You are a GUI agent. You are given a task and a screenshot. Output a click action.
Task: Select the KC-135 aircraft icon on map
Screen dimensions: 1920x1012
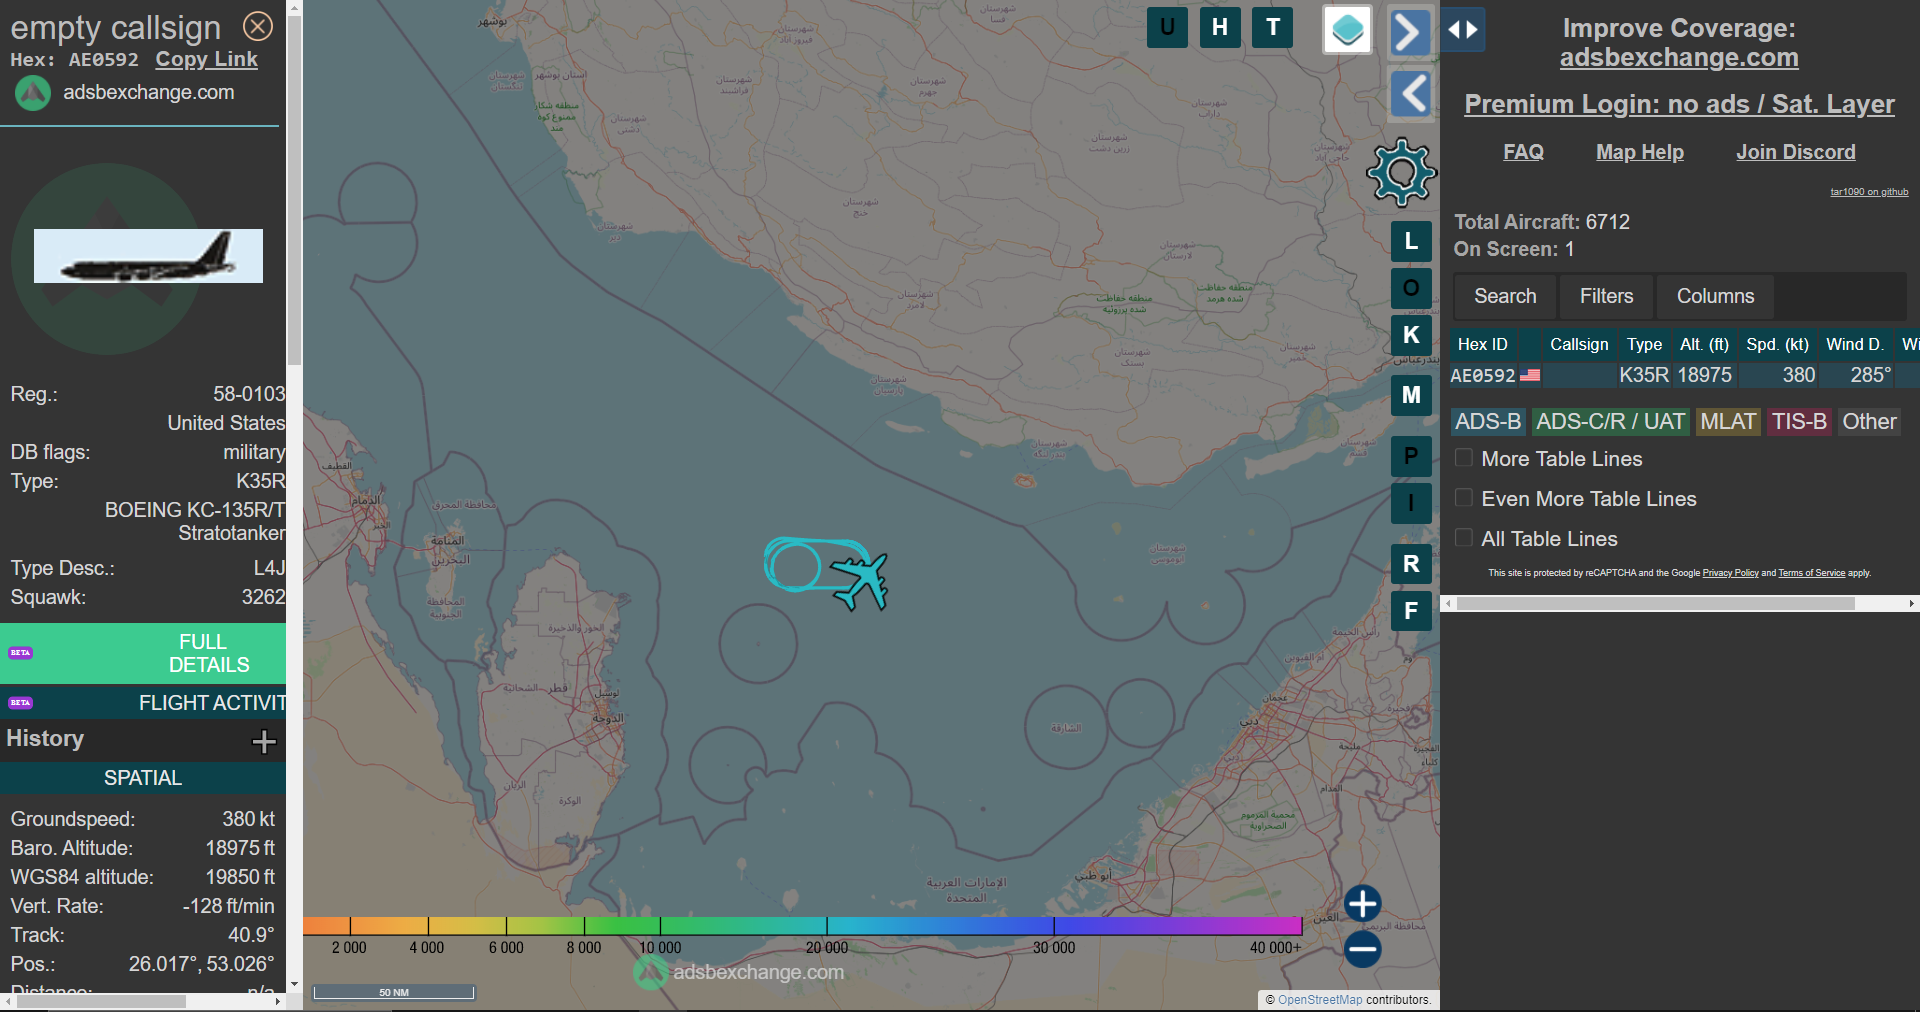(860, 580)
